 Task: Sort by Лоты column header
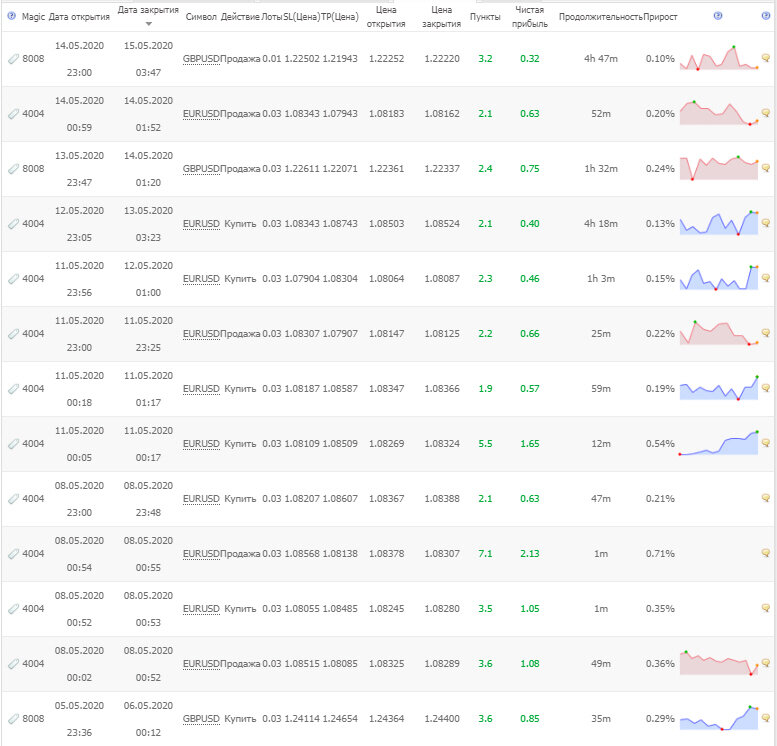[272, 17]
